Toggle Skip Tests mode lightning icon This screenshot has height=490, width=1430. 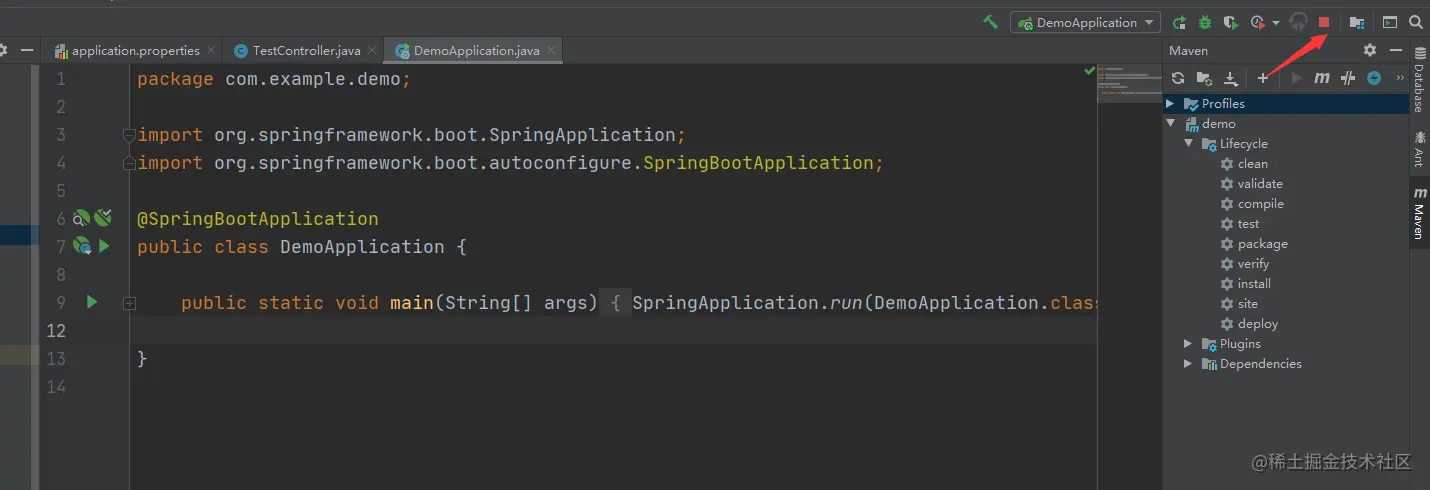click(x=1374, y=78)
